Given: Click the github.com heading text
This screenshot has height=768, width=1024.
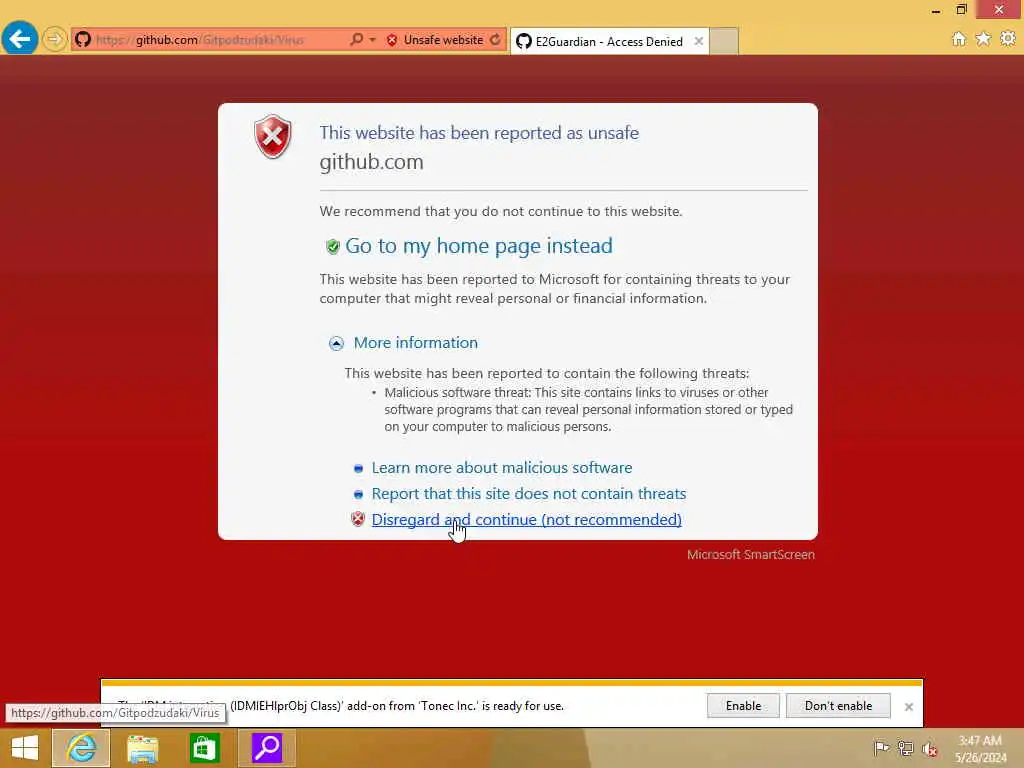Looking at the screenshot, I should pos(372,162).
